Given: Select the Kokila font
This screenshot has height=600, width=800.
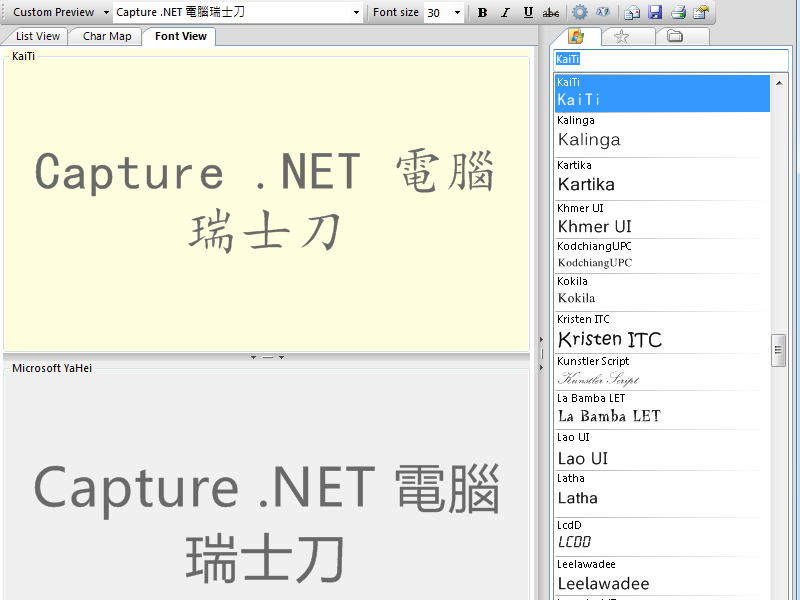Looking at the screenshot, I should [x=662, y=292].
